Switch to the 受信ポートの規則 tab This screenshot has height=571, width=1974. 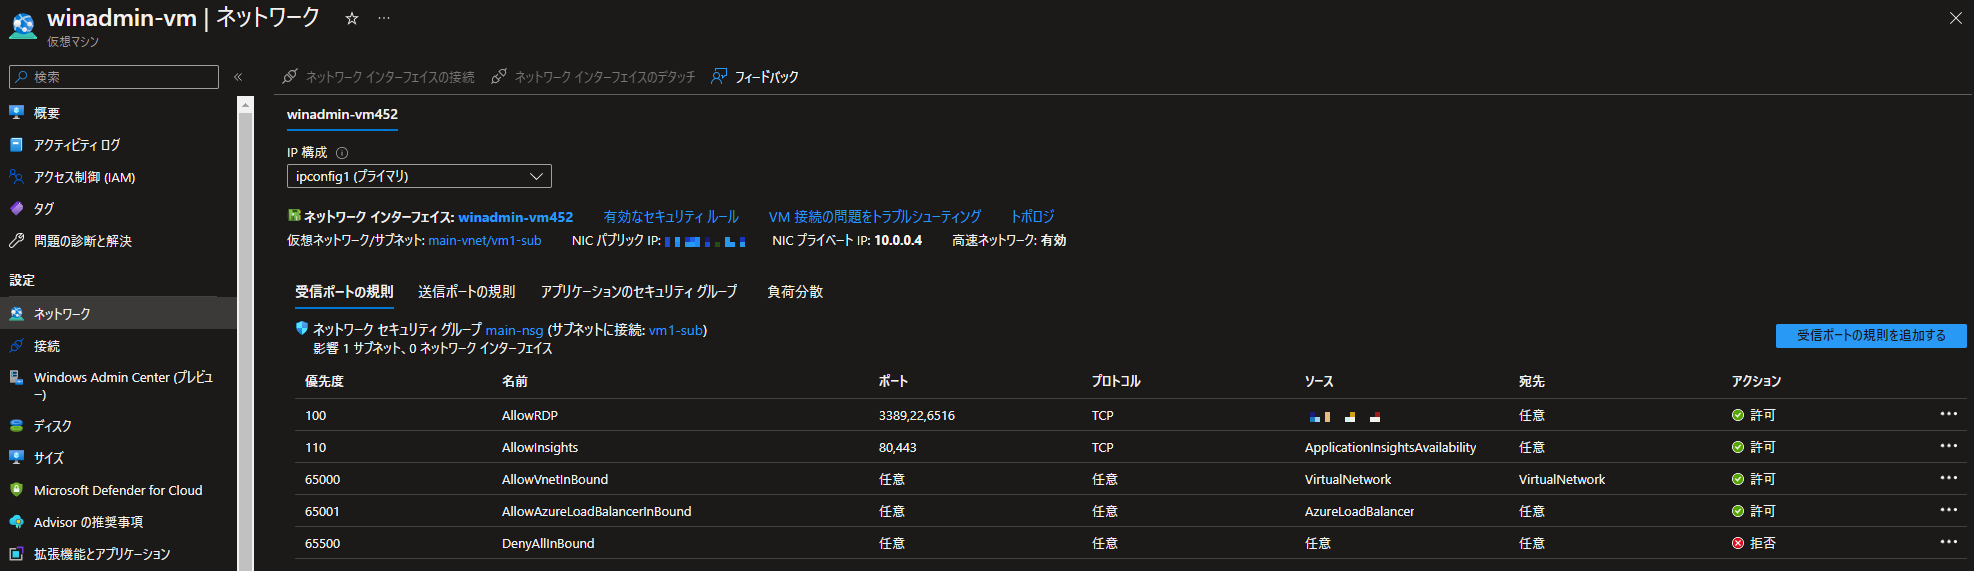[x=344, y=292]
